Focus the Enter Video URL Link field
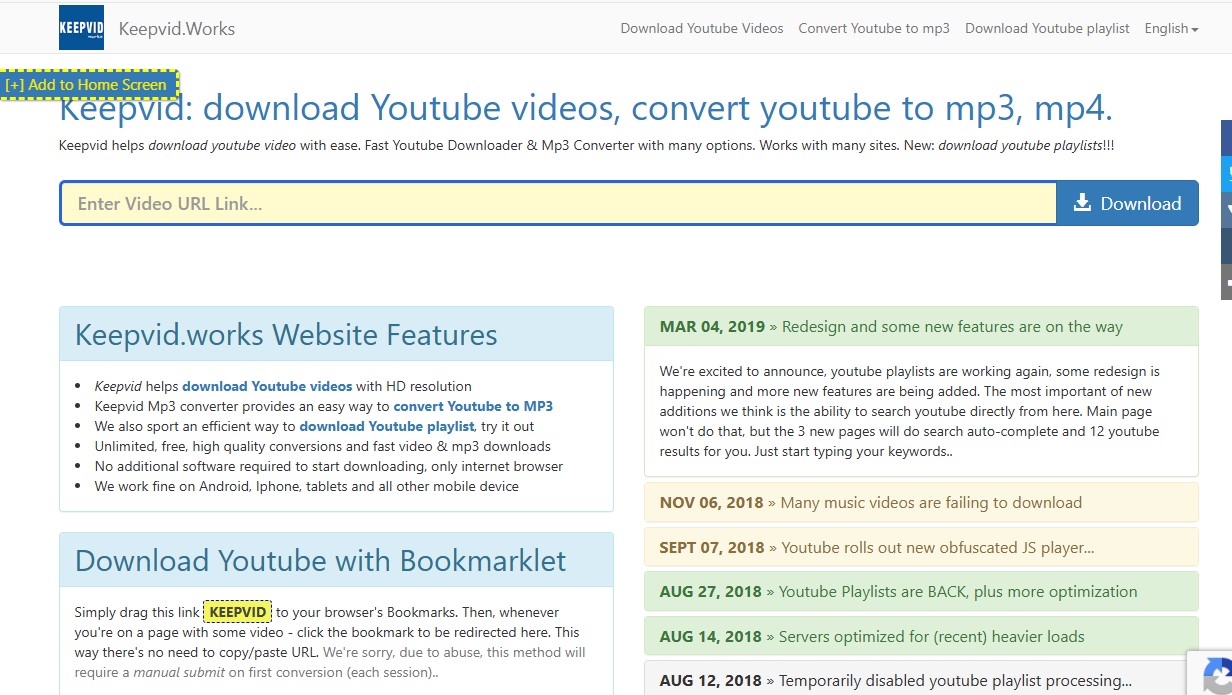Viewport: 1232px width, 695px height. (559, 203)
